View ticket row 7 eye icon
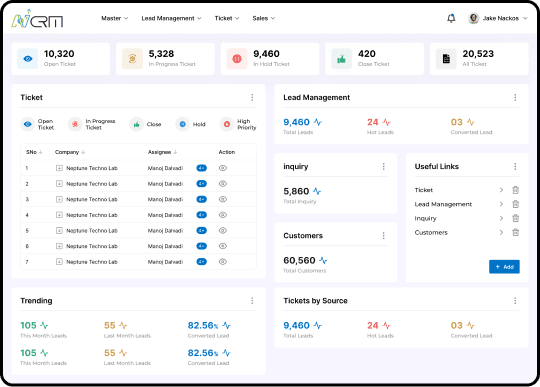The image size is (540, 387). tap(223, 262)
